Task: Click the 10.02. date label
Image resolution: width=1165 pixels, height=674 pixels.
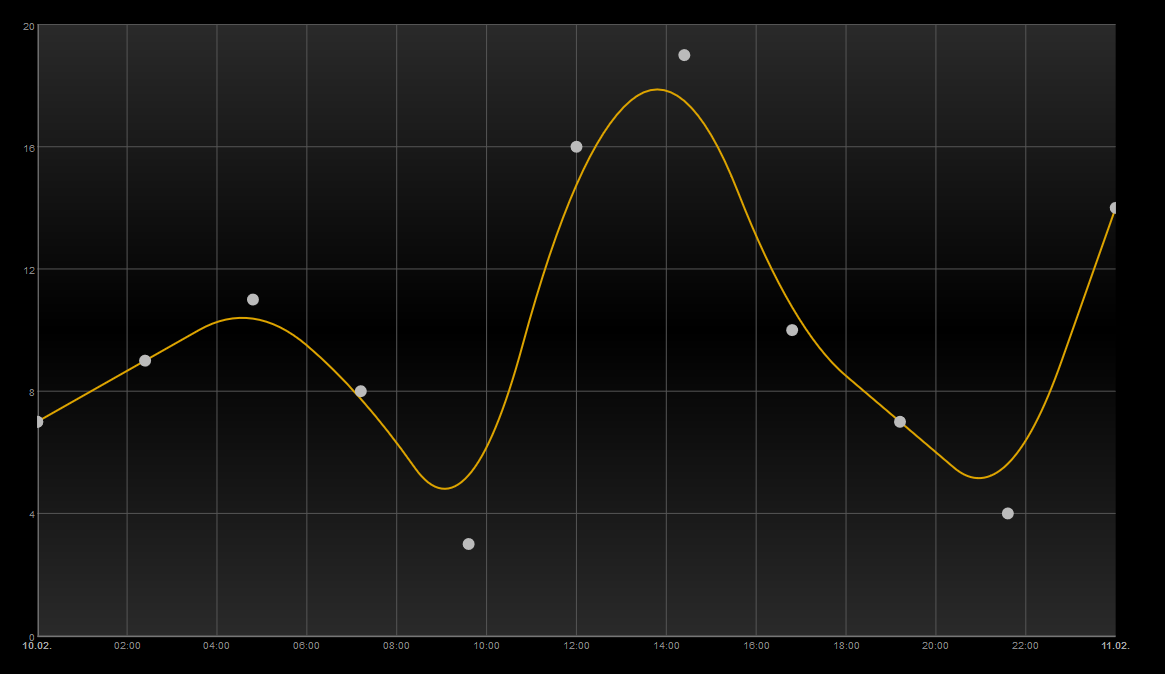Action: coord(37,646)
